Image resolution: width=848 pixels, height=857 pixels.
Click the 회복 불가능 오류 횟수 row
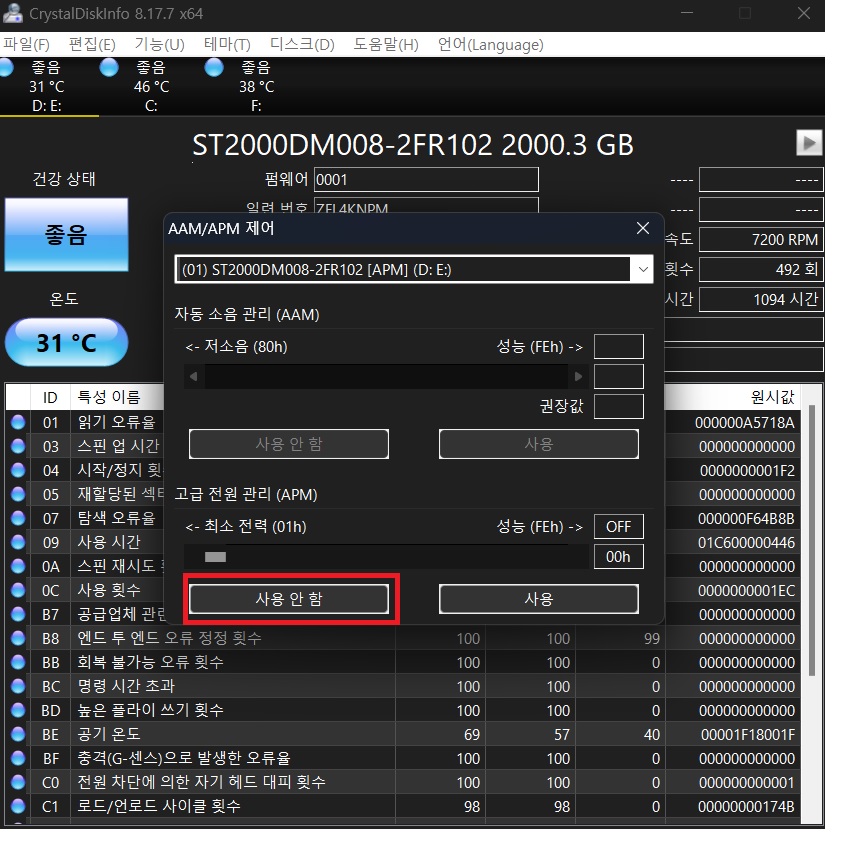tap(403, 662)
